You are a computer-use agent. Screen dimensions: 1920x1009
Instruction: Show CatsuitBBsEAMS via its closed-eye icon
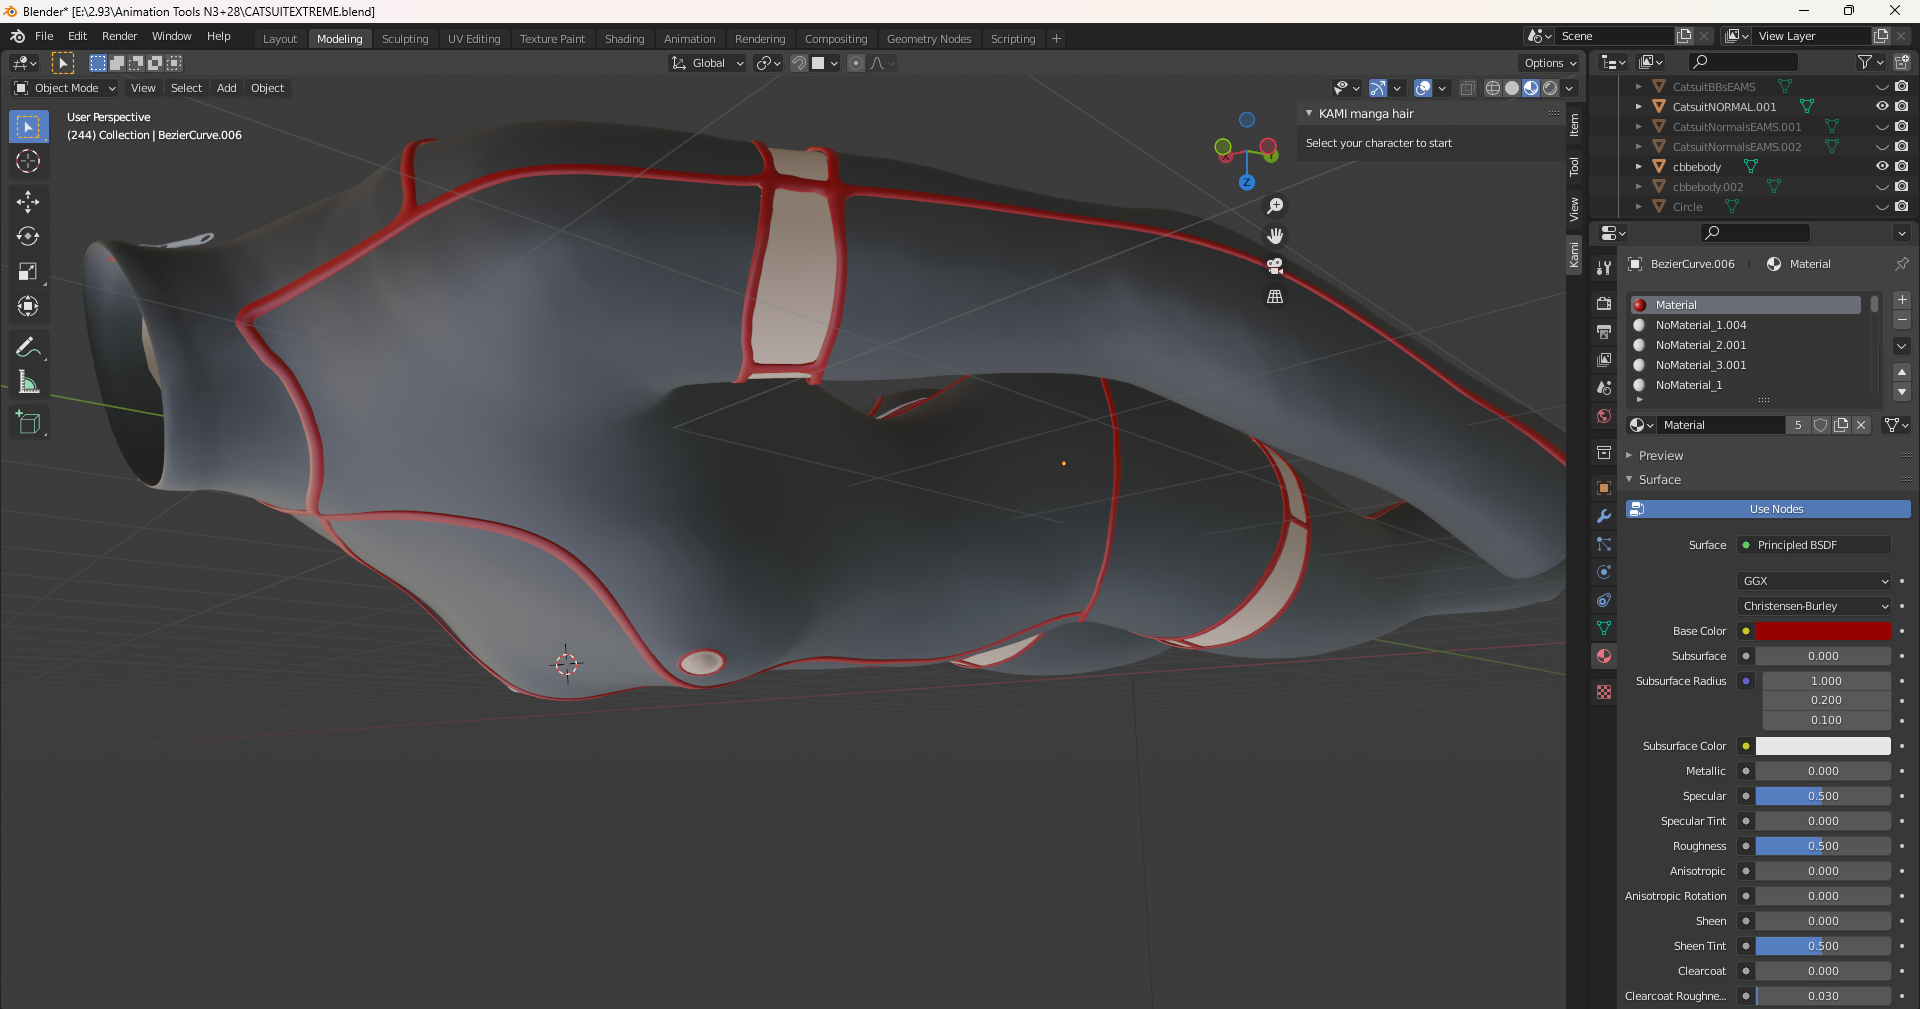(1882, 87)
